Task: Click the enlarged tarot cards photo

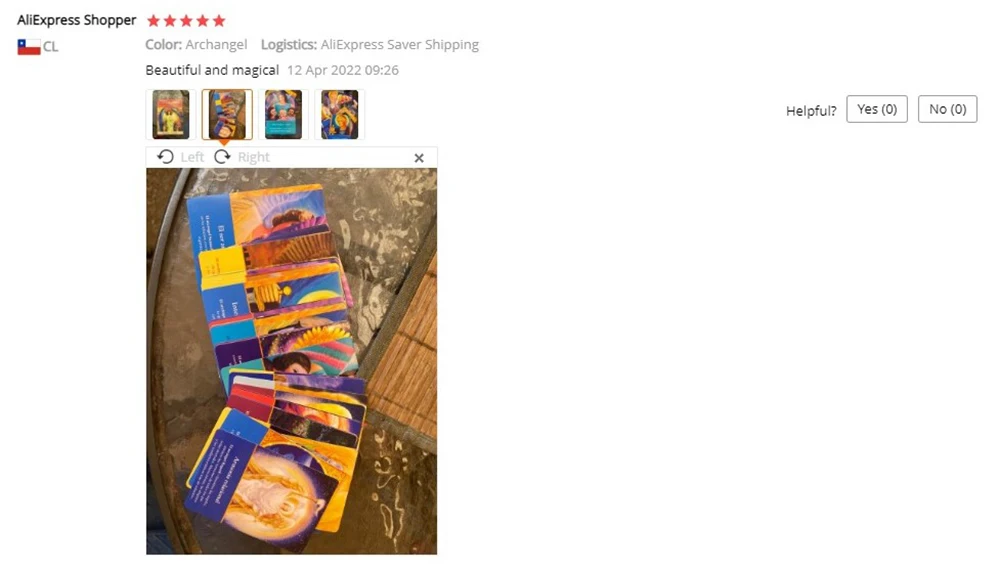Action: point(291,361)
